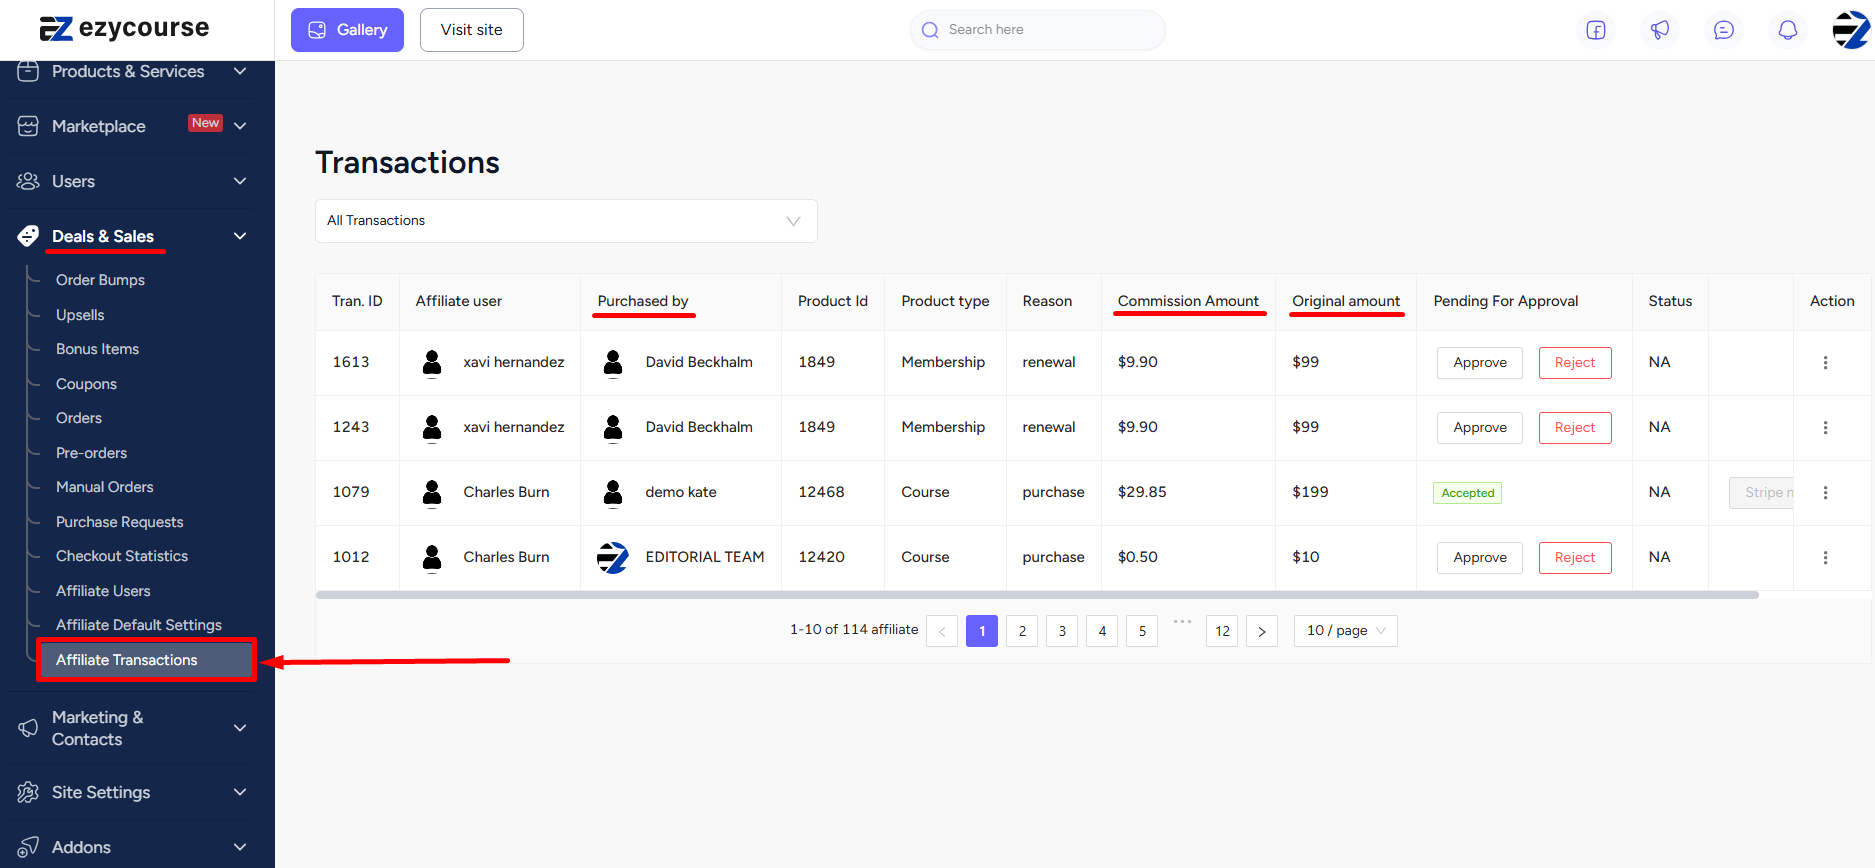Click the Visit site button
The width and height of the screenshot is (1875, 868).
click(472, 30)
